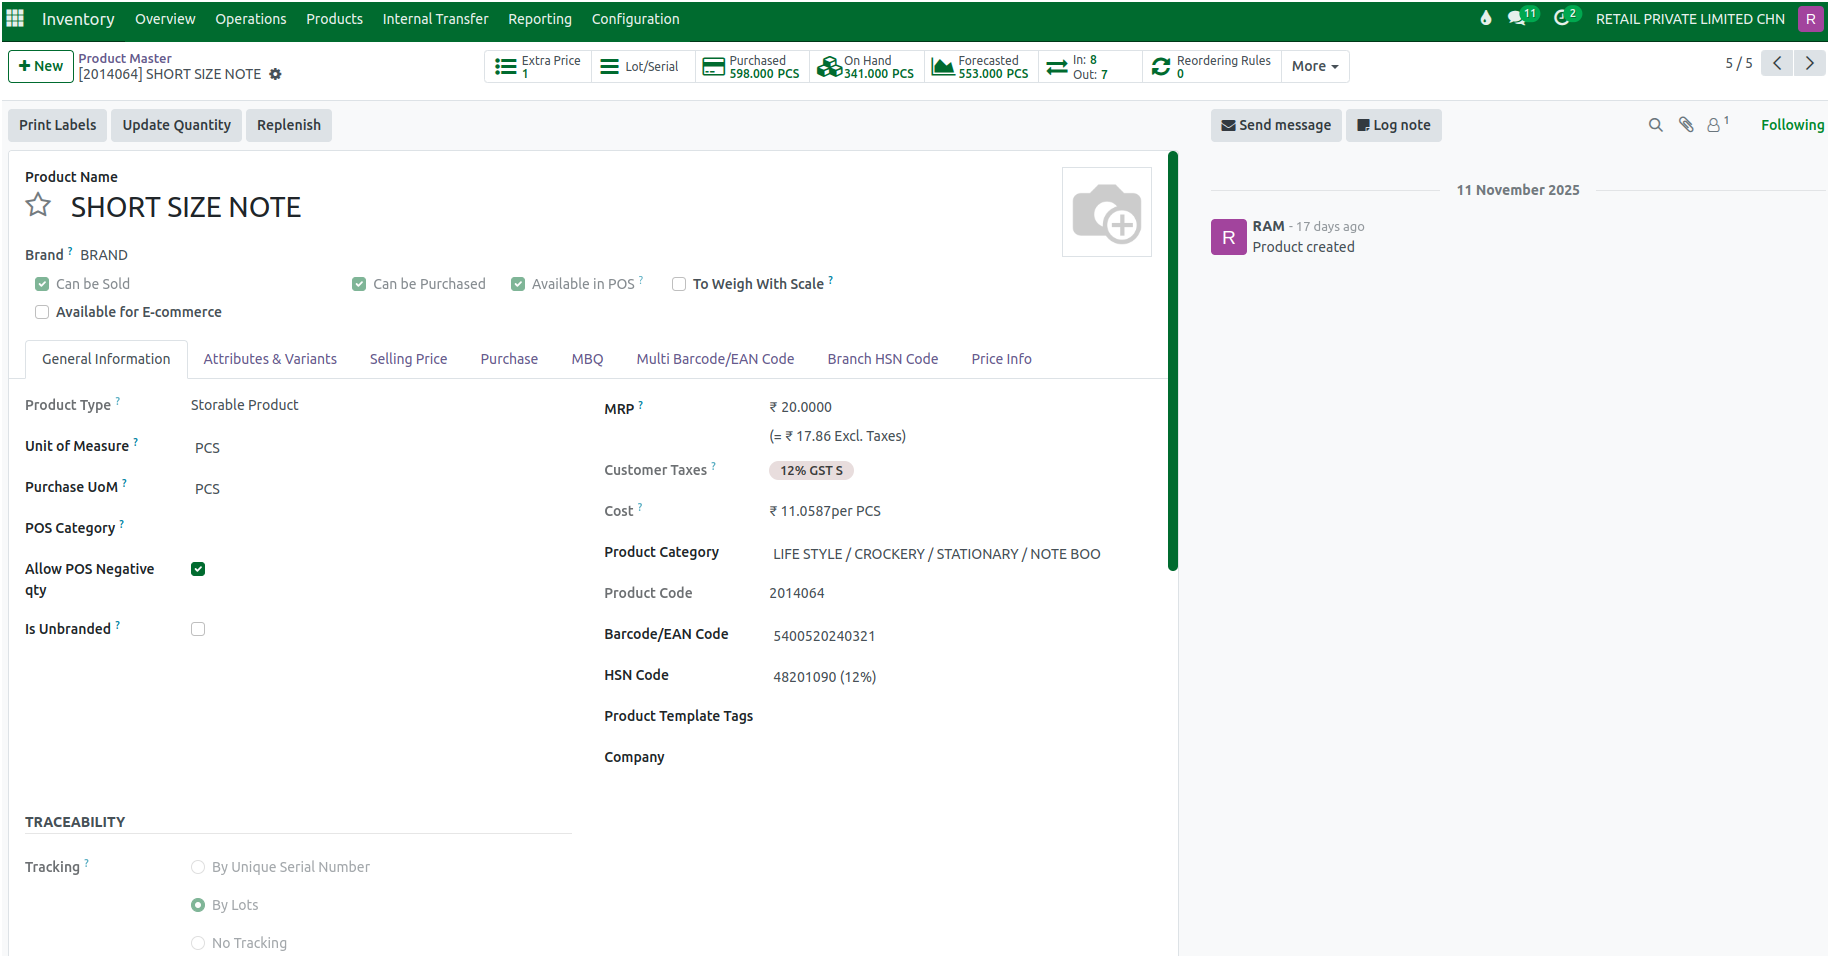
Task: Add a product image via the camera placeholder
Action: tap(1106, 211)
